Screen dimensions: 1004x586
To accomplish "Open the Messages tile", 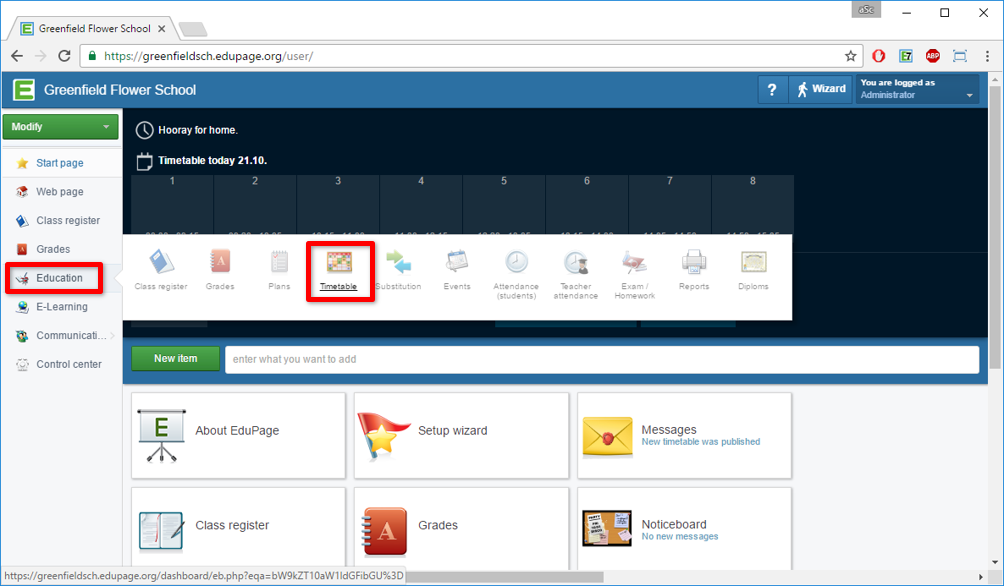I will coord(684,435).
